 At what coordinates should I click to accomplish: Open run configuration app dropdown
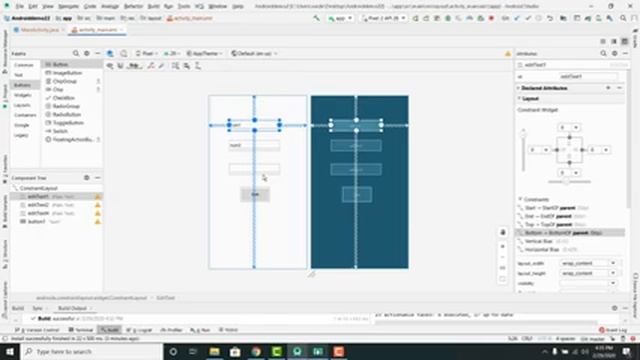click(x=340, y=18)
